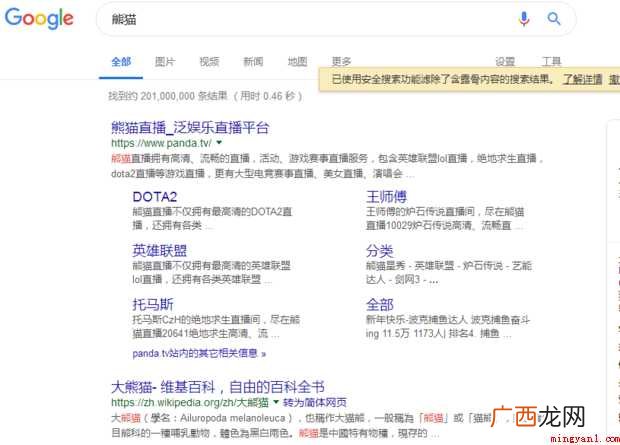
Task: Click the https://www.panda.tv/ URL text
Action: click(x=161, y=143)
